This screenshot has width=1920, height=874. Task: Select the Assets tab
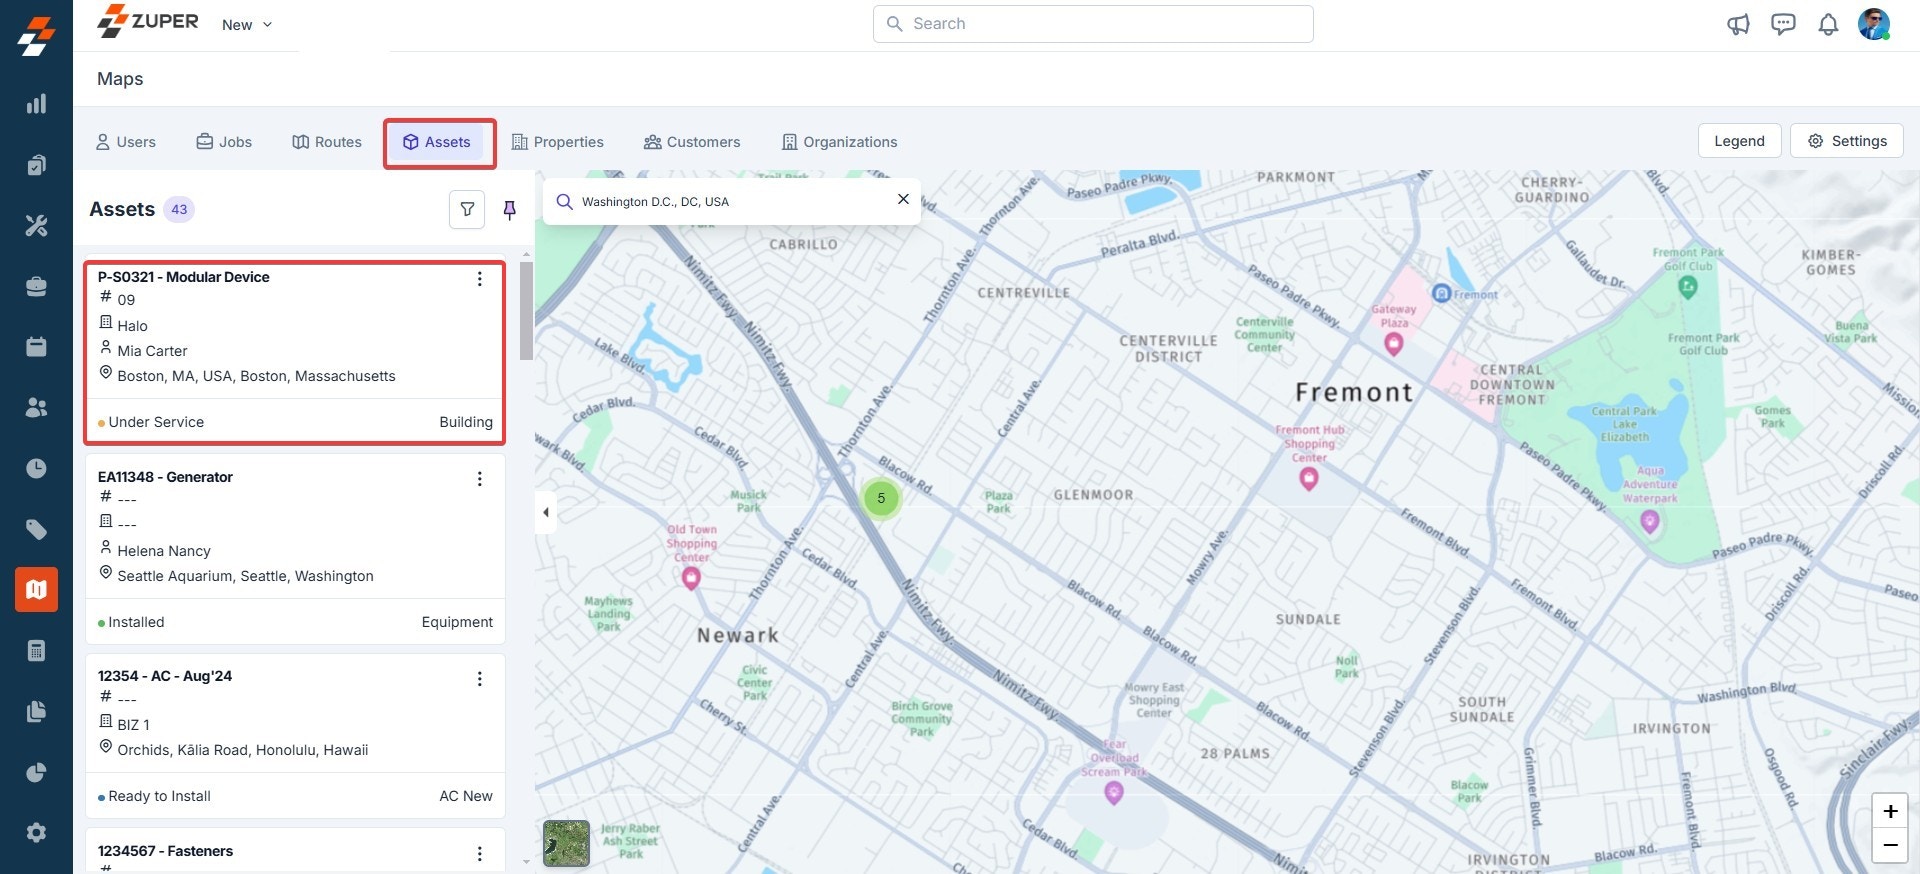437,142
